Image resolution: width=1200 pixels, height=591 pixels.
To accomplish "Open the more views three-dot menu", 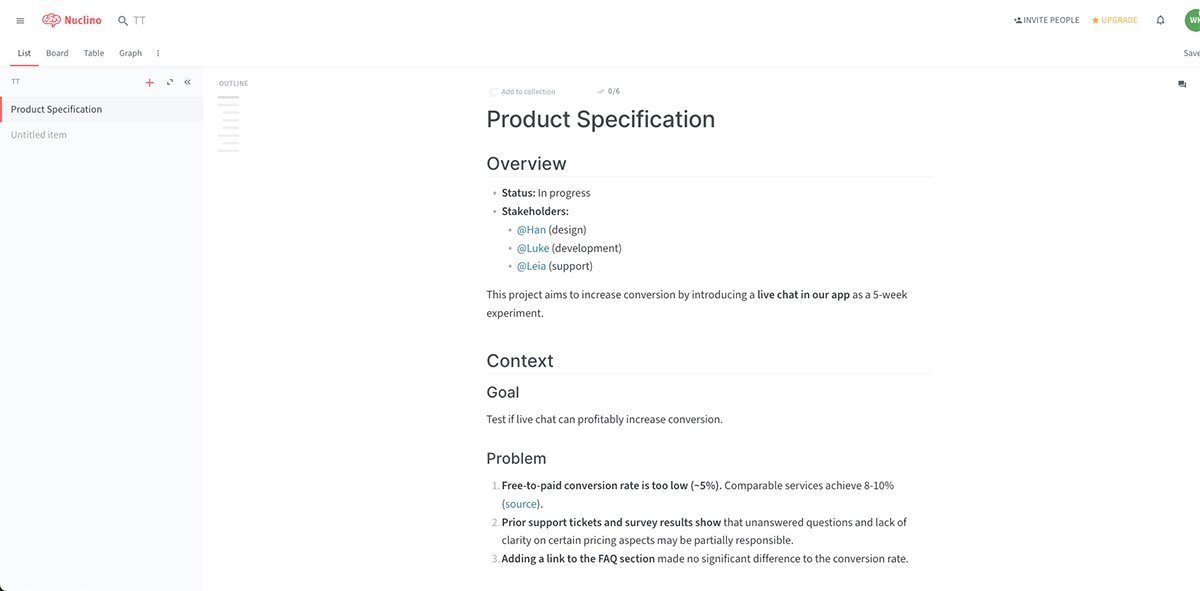I will coord(158,54).
